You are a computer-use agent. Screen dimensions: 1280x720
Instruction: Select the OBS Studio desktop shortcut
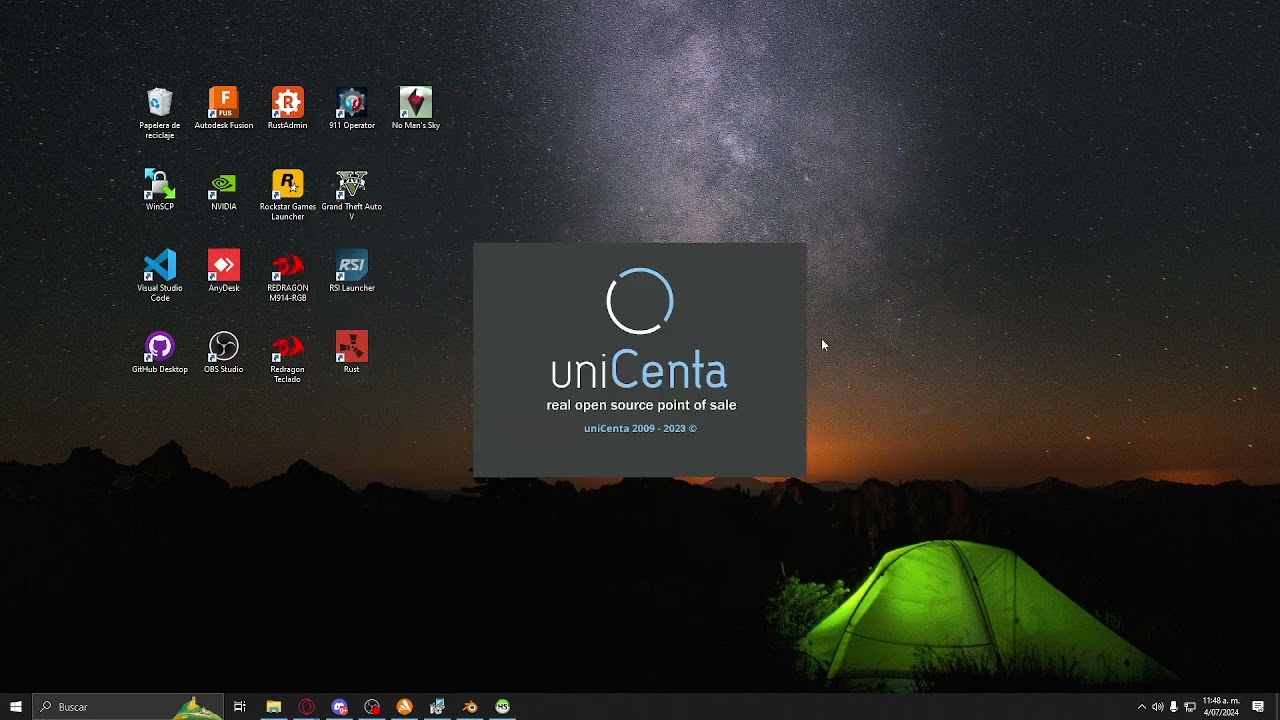click(x=224, y=352)
